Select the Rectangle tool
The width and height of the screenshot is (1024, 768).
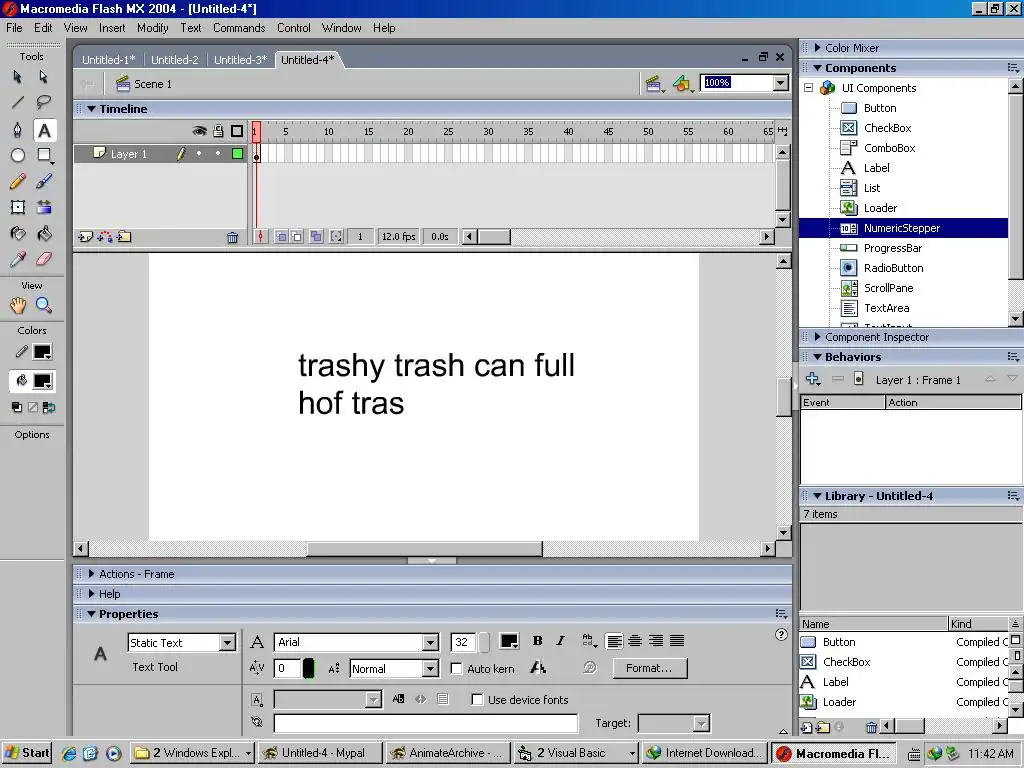[x=44, y=155]
